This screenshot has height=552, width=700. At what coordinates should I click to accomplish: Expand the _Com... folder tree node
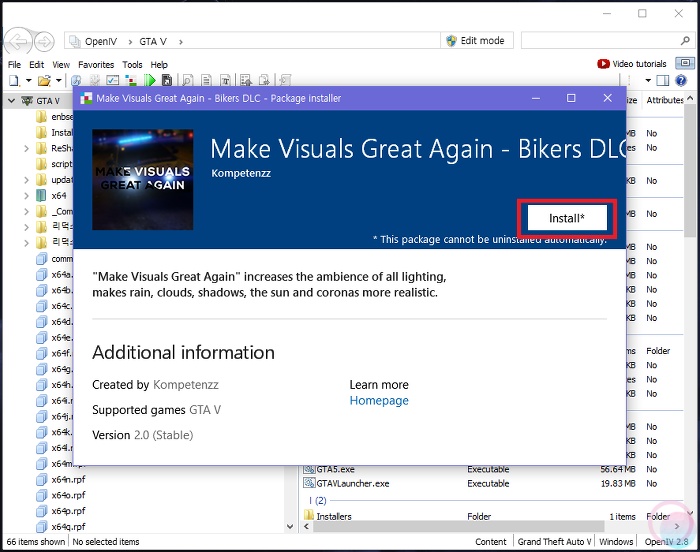click(x=26, y=212)
